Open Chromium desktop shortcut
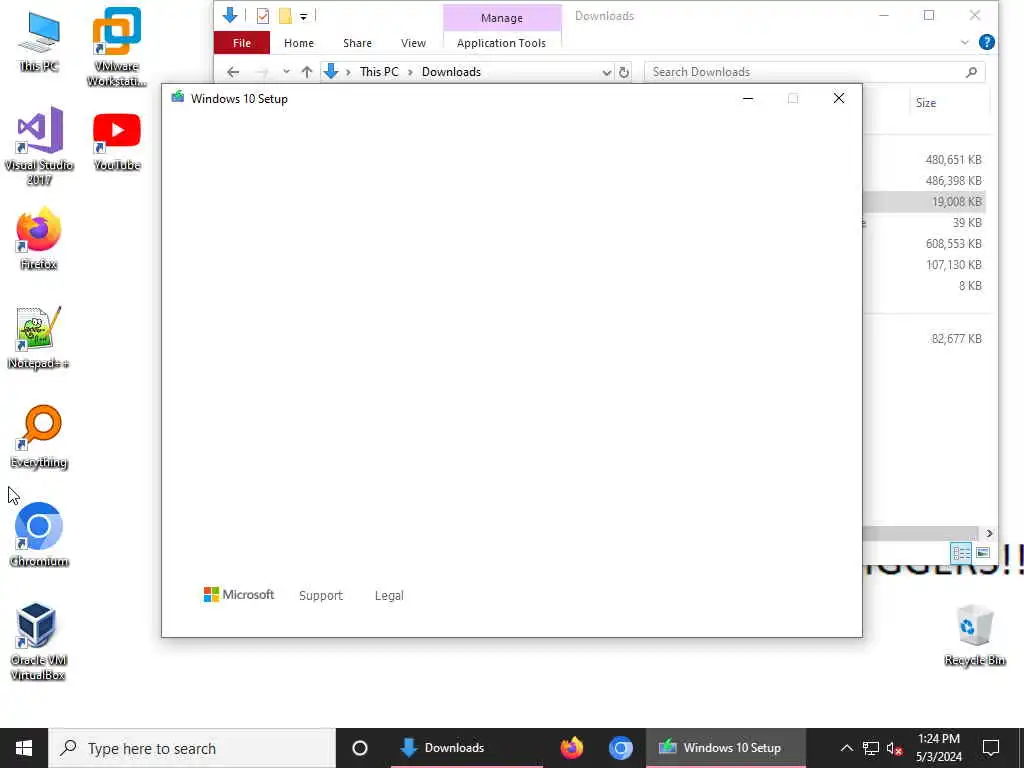The height and width of the screenshot is (768, 1024). 39,536
